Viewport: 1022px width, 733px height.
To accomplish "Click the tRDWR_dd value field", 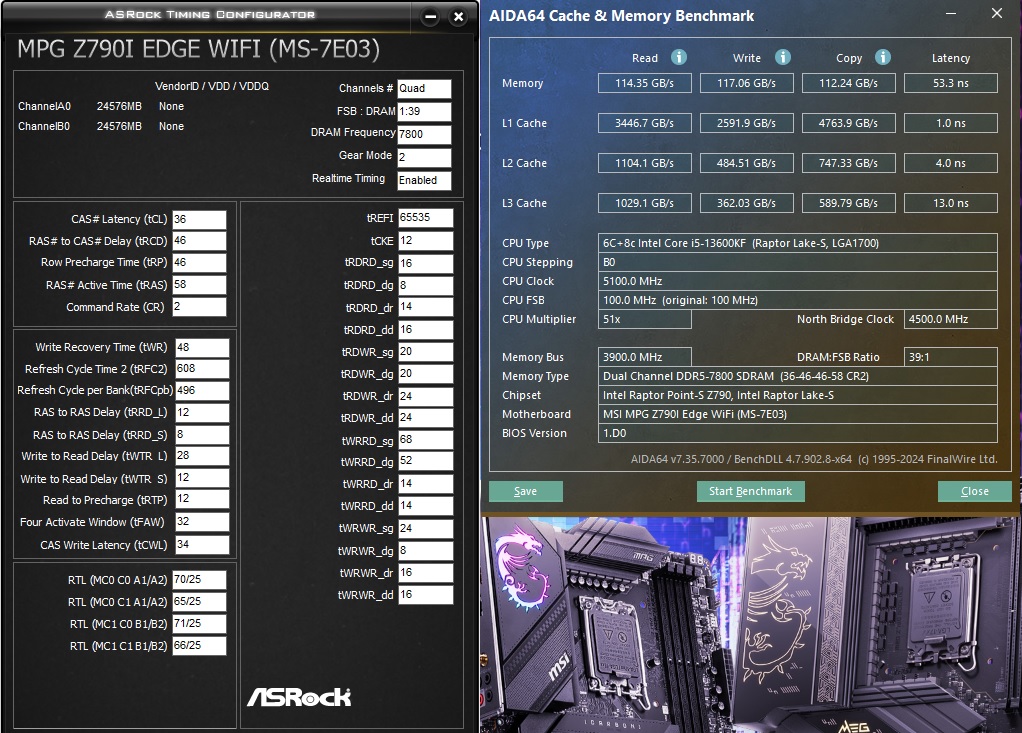I will (x=425, y=418).
